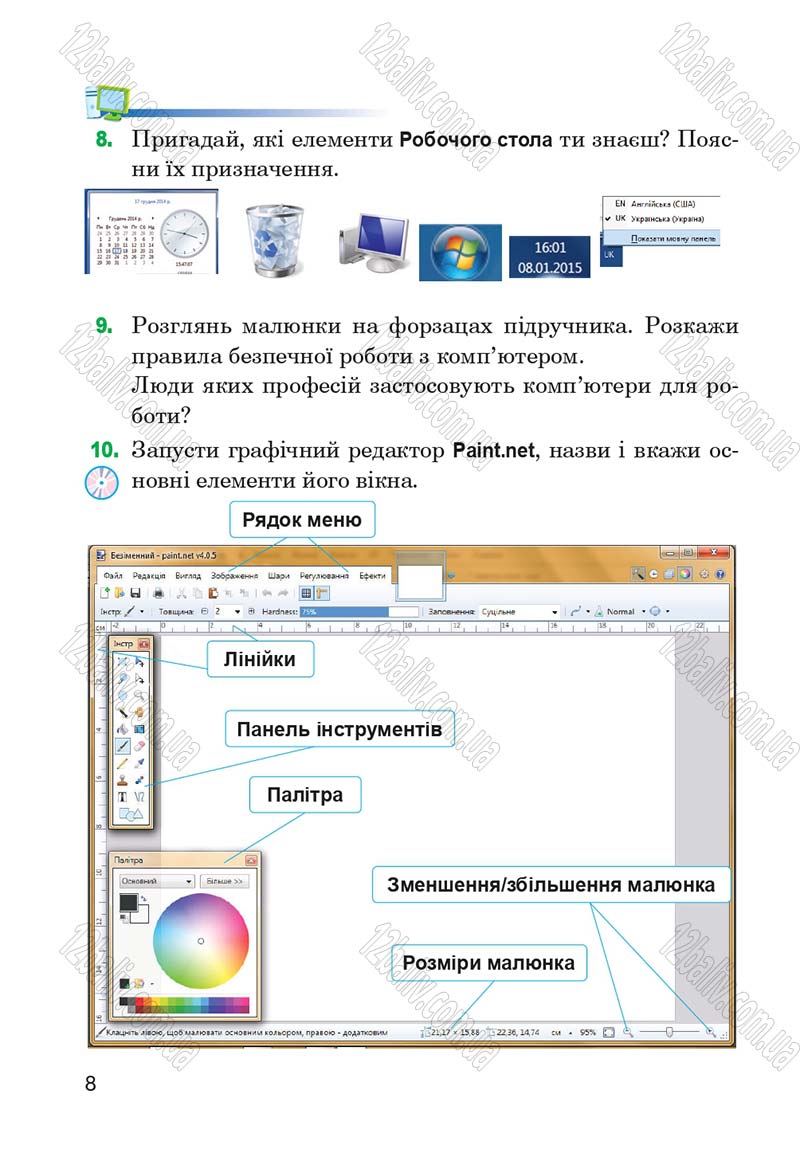
Task: Select the Eraser tool
Action: coord(139,746)
